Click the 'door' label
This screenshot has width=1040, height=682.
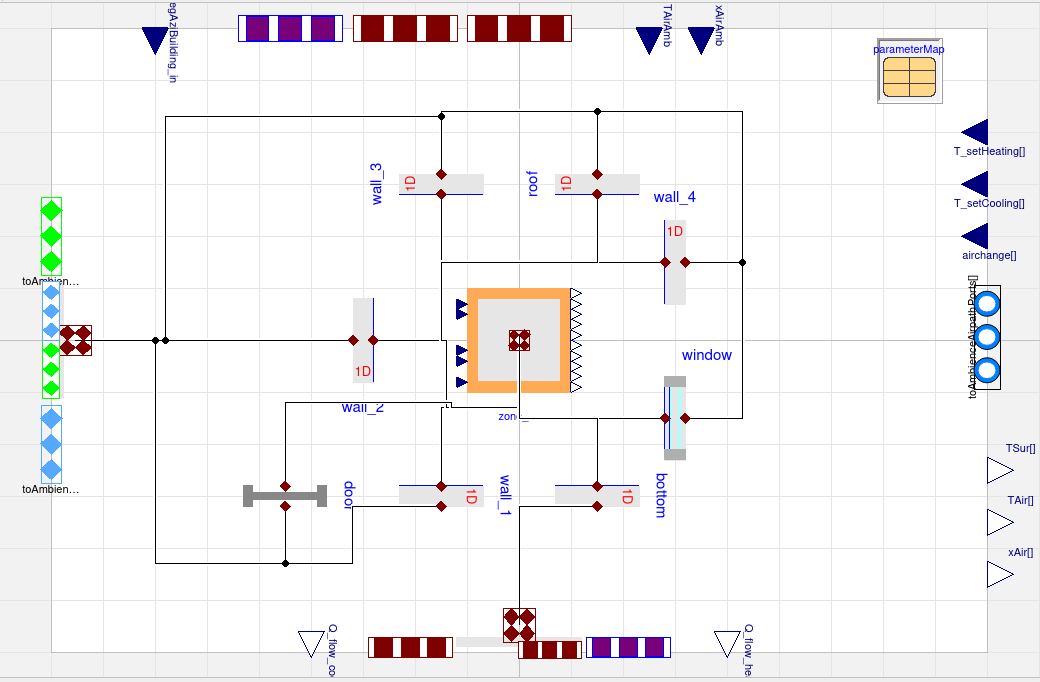pyautogui.click(x=349, y=495)
